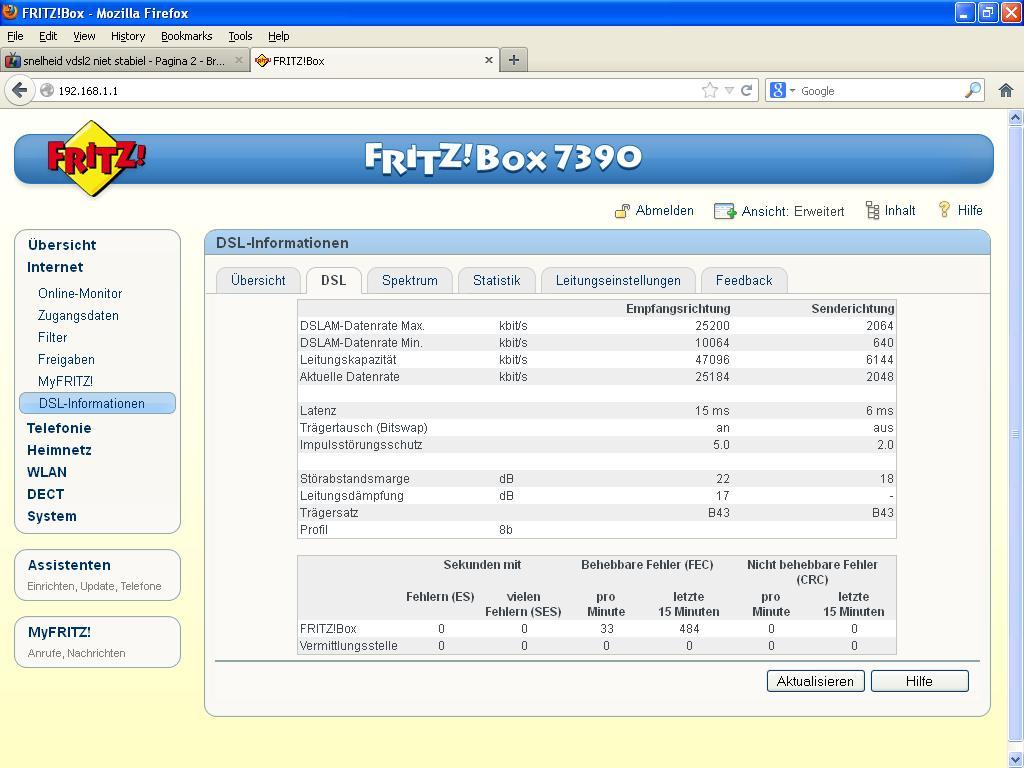1024x768 pixels.
Task: Click the FRITZ! logo
Action: [x=96, y=158]
